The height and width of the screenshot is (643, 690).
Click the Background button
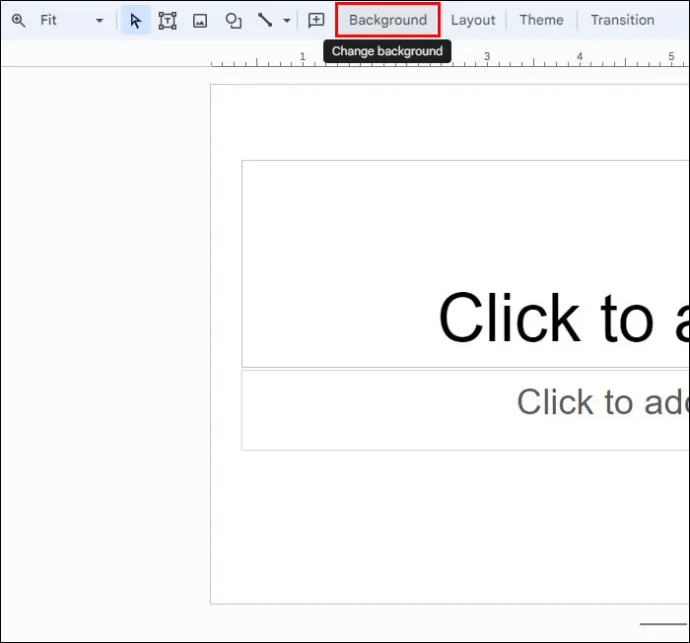pyautogui.click(x=388, y=20)
